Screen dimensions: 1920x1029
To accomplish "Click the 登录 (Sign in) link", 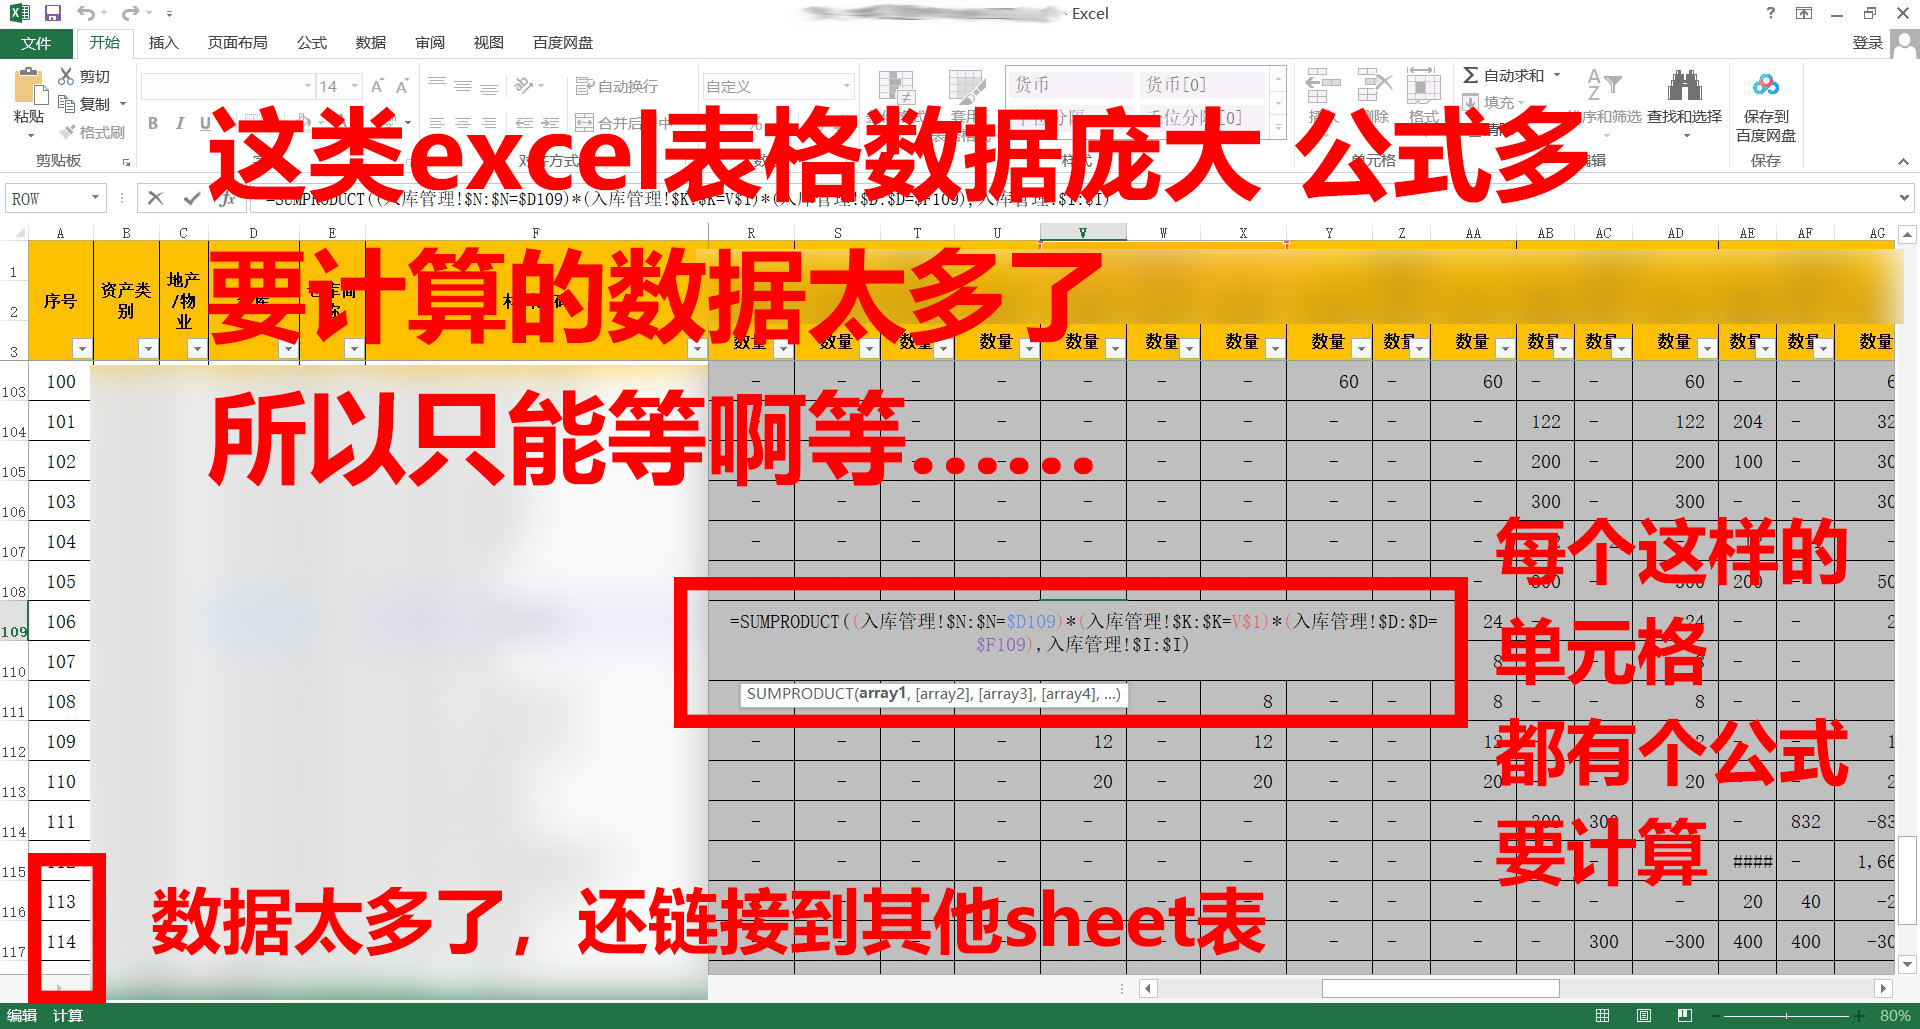I will pyautogui.click(x=1867, y=43).
